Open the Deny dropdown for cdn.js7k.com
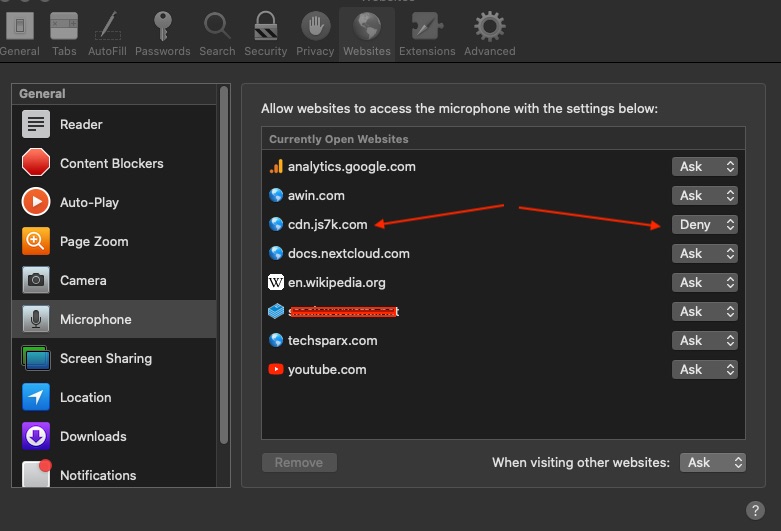 pyautogui.click(x=705, y=225)
